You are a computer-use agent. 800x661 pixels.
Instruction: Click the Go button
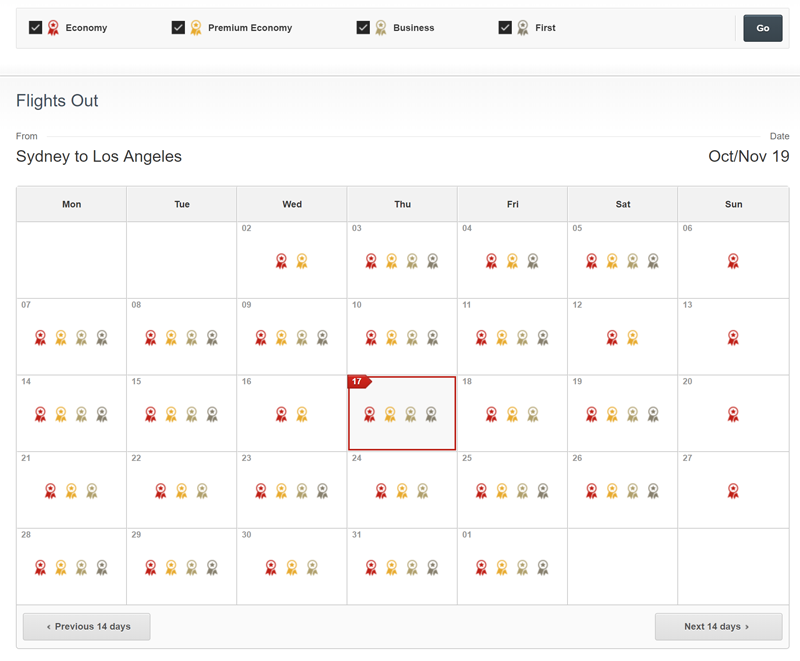click(x=762, y=28)
